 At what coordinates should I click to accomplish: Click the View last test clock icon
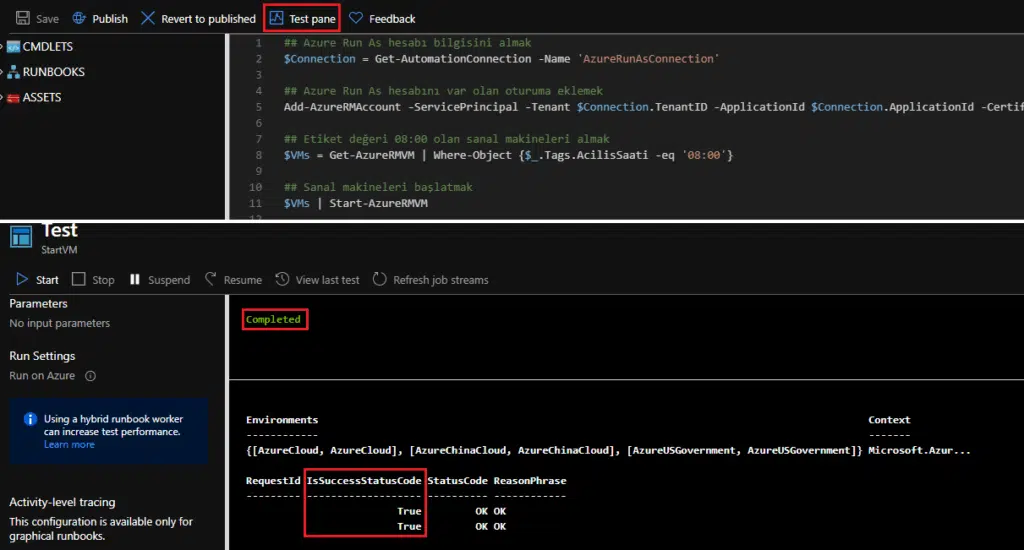(282, 279)
